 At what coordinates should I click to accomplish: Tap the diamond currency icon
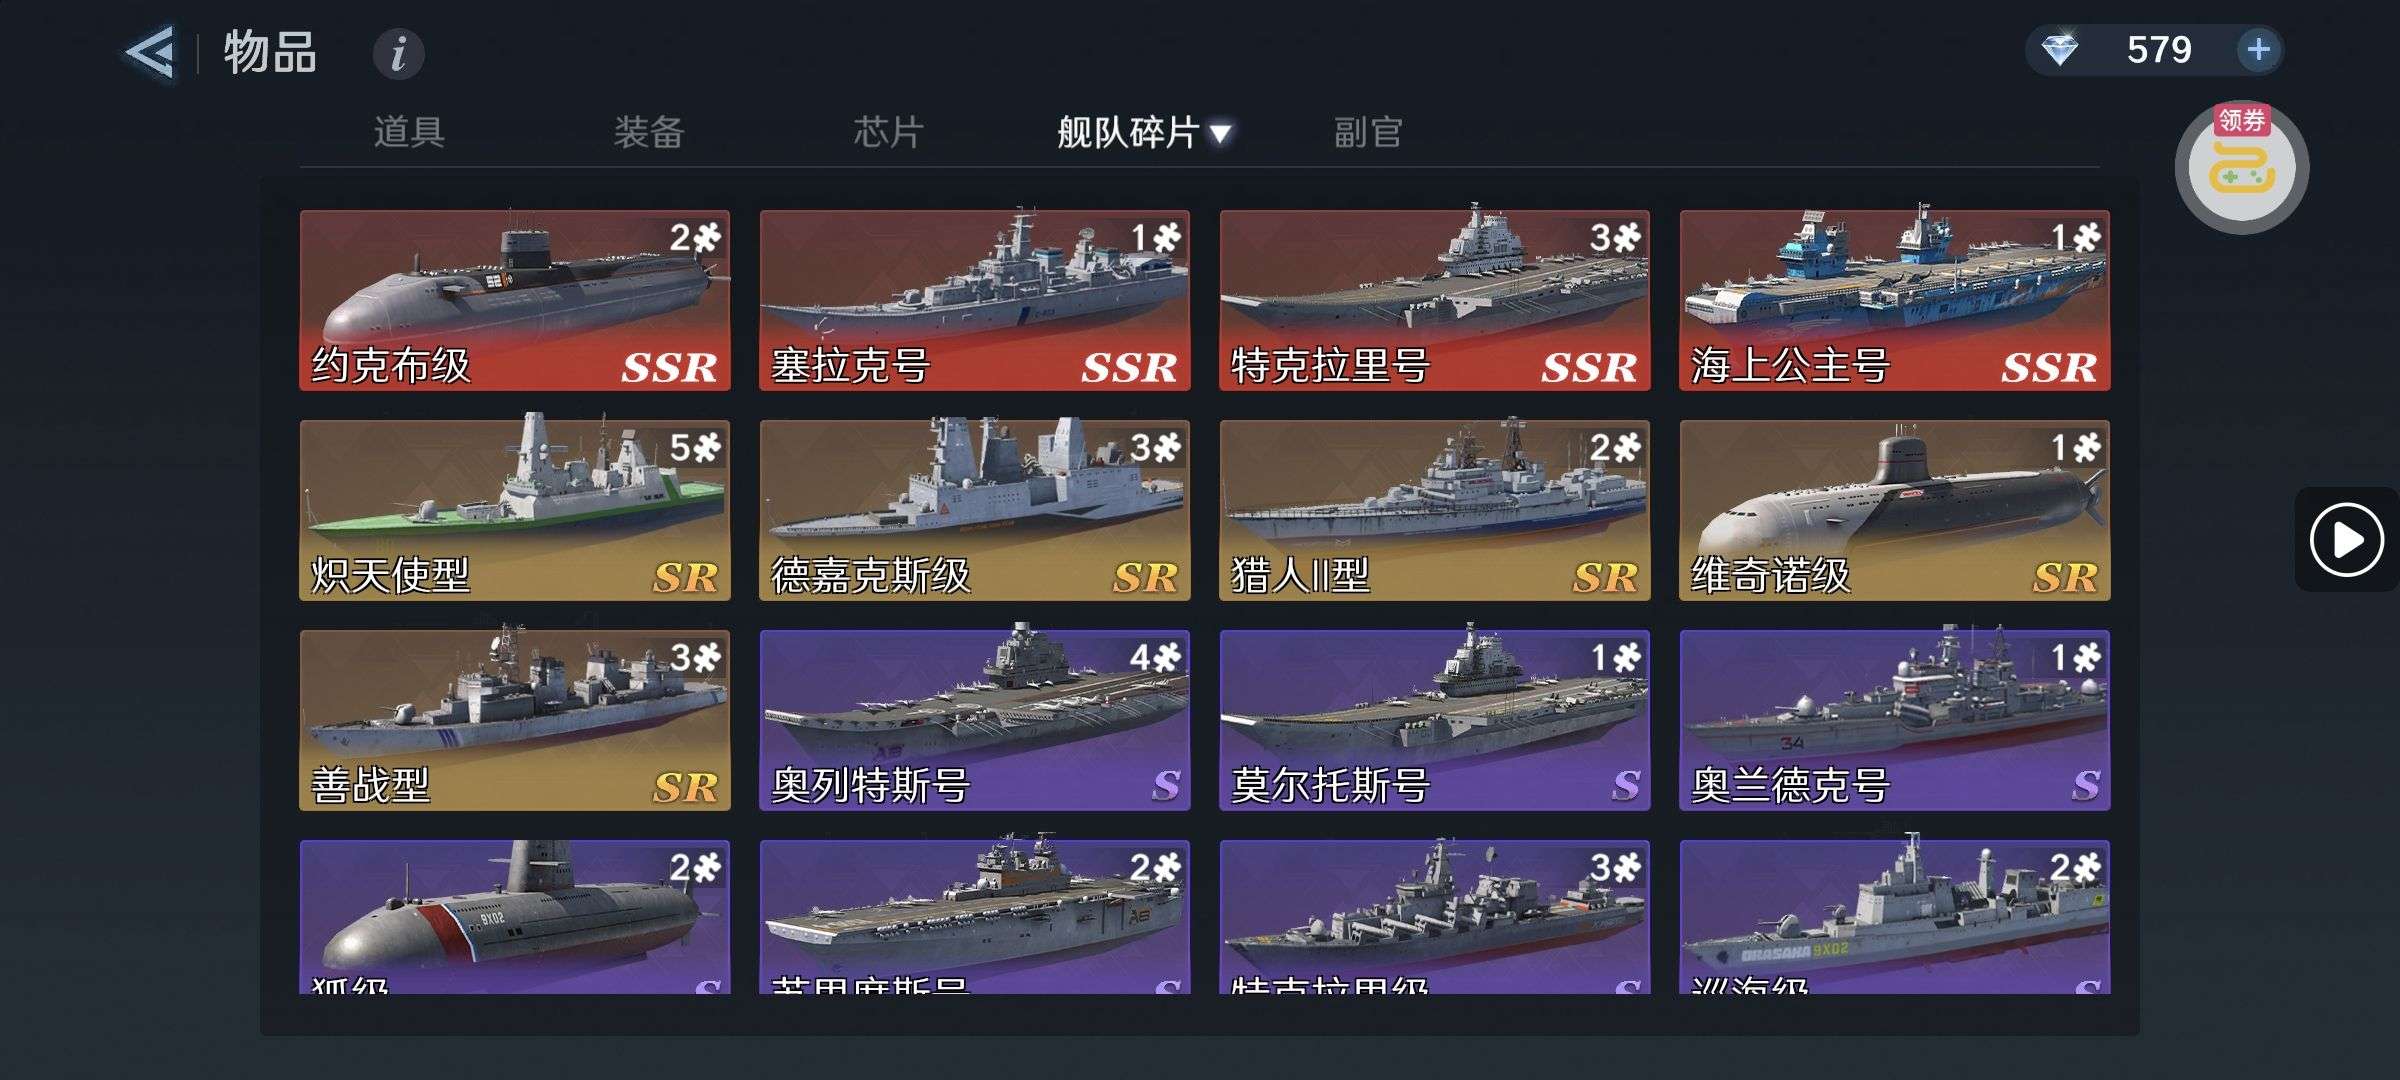point(2060,49)
